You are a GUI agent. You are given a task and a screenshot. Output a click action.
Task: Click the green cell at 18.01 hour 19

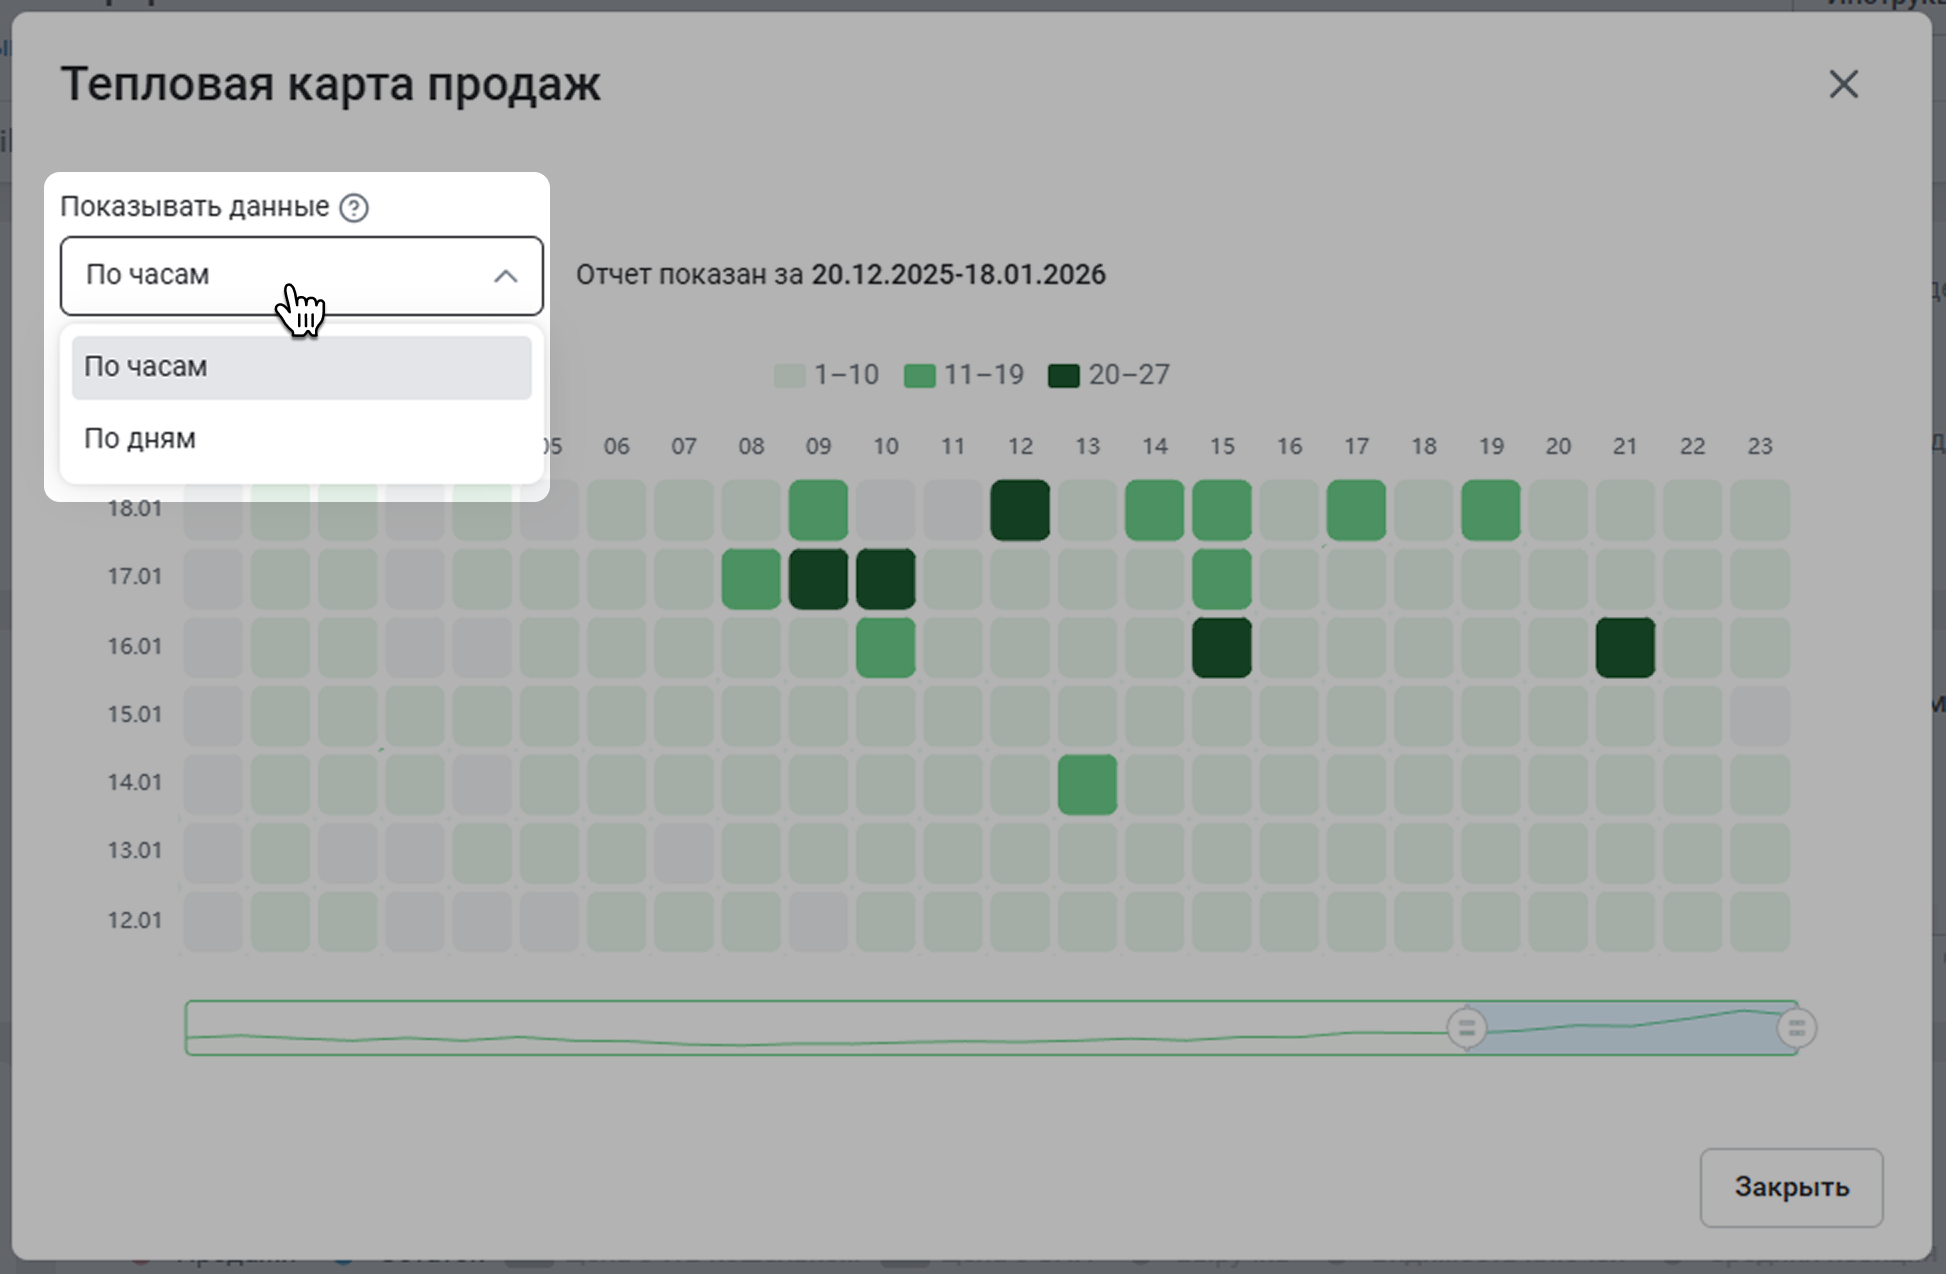click(1490, 510)
